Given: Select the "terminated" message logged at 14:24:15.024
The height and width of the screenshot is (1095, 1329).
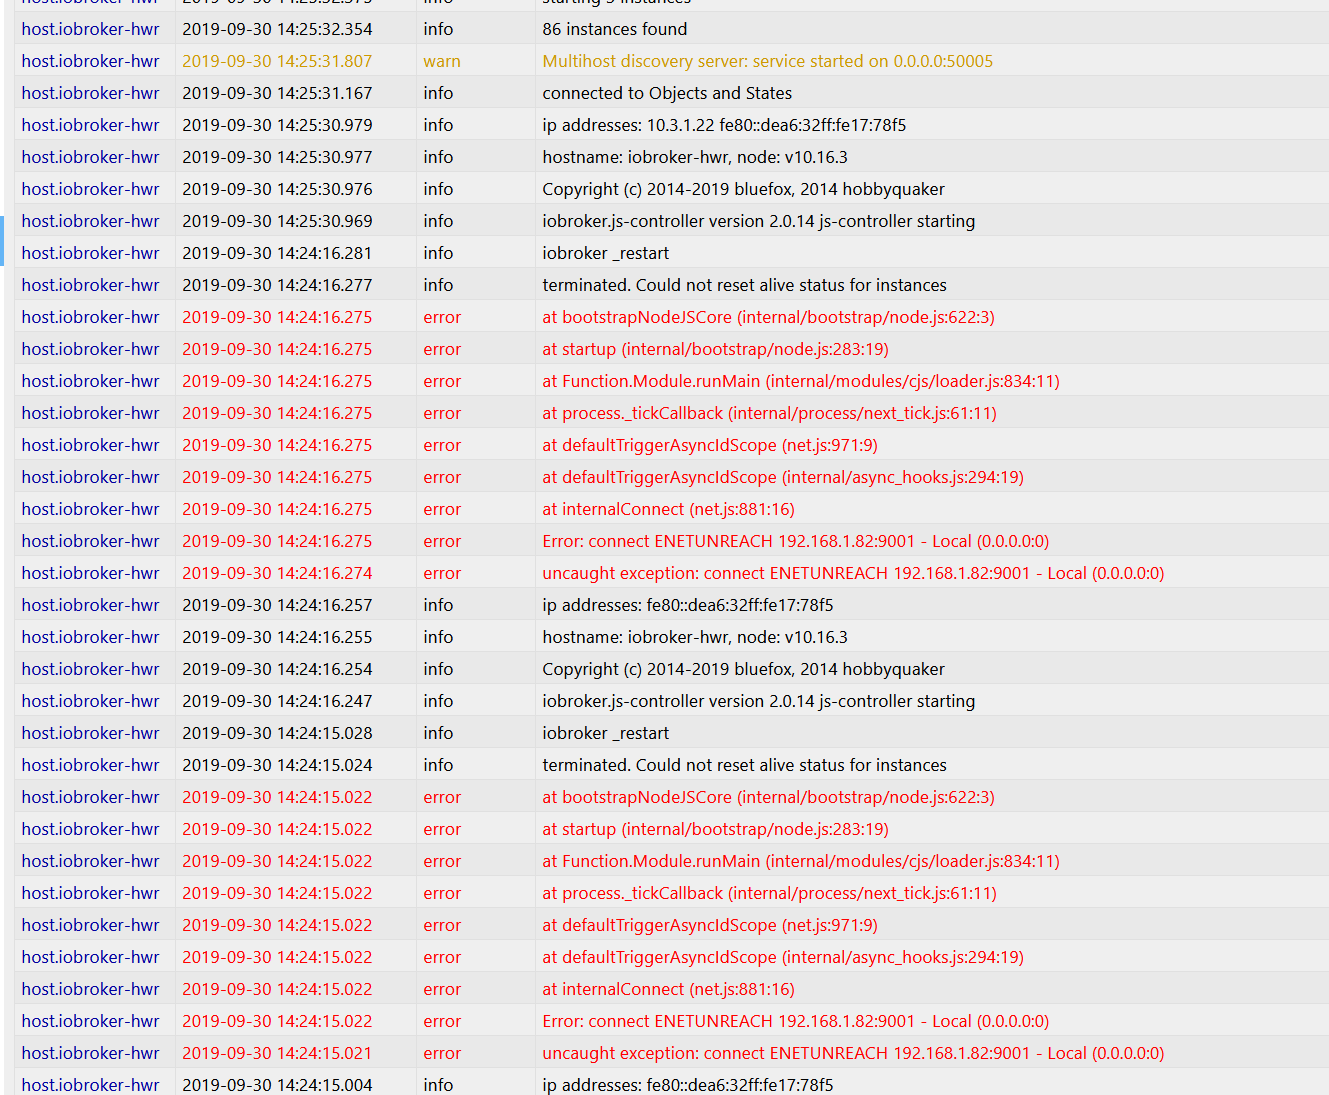Looking at the screenshot, I should click(x=744, y=765).
